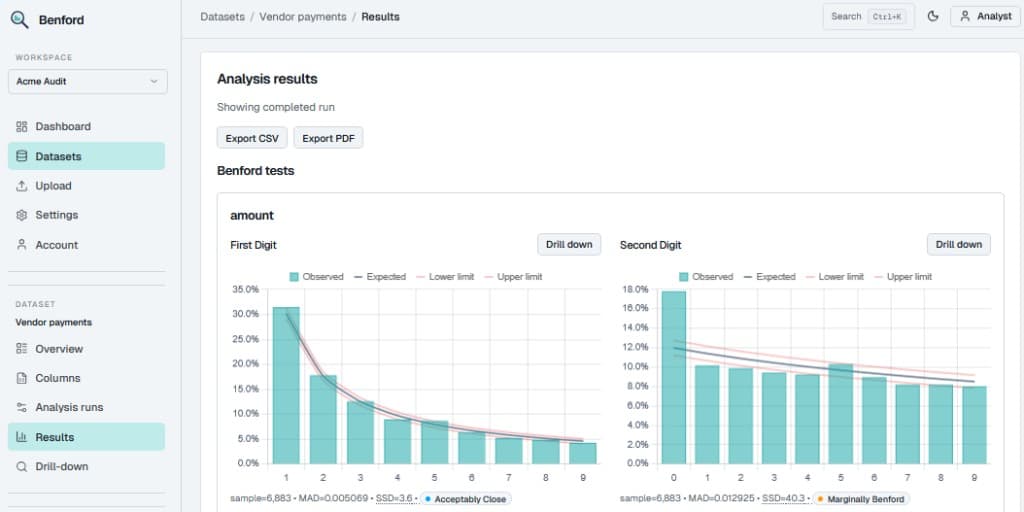1024x512 pixels.
Task: Open the Acme Audit workspace dropdown
Action: click(x=88, y=82)
